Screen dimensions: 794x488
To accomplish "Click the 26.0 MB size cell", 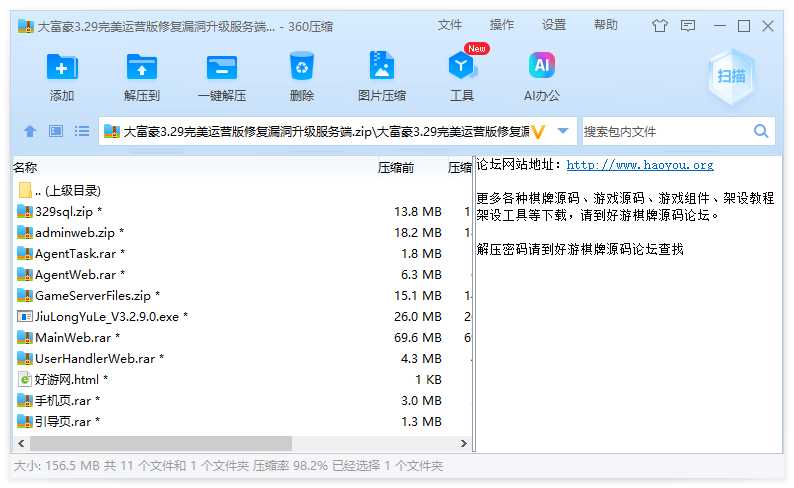I will click(x=418, y=317).
